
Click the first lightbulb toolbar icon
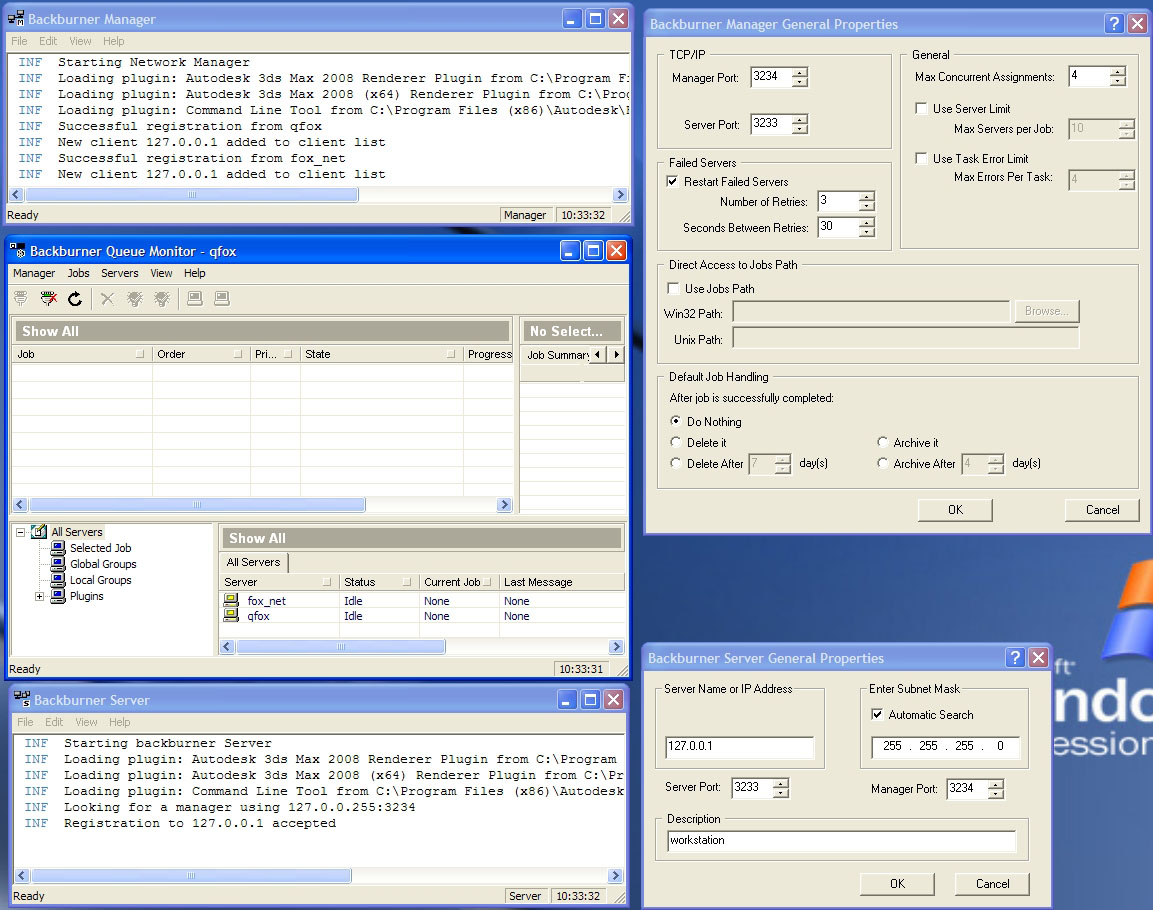(x=135, y=298)
